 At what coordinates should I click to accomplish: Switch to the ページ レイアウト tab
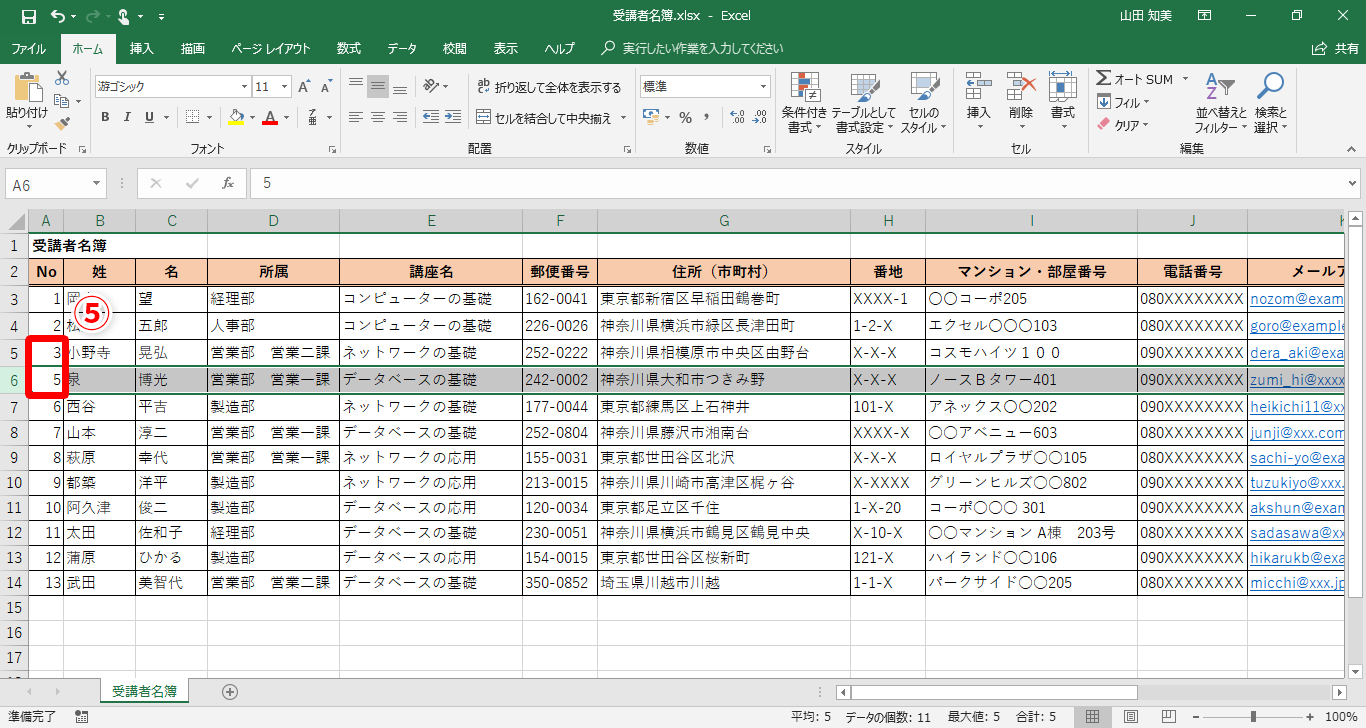coord(271,48)
